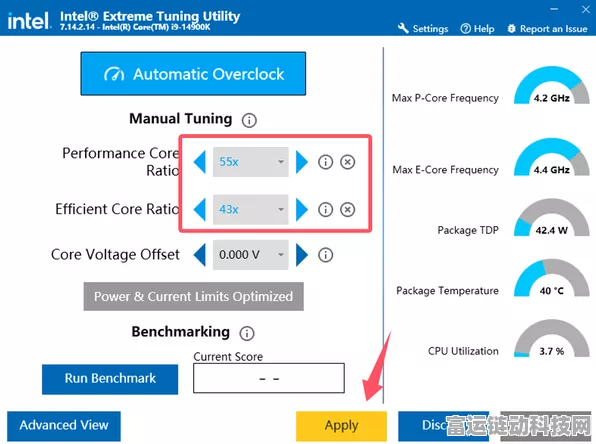The height and width of the screenshot is (444, 596).
Task: Click the Current Score field
Action: (x=269, y=378)
